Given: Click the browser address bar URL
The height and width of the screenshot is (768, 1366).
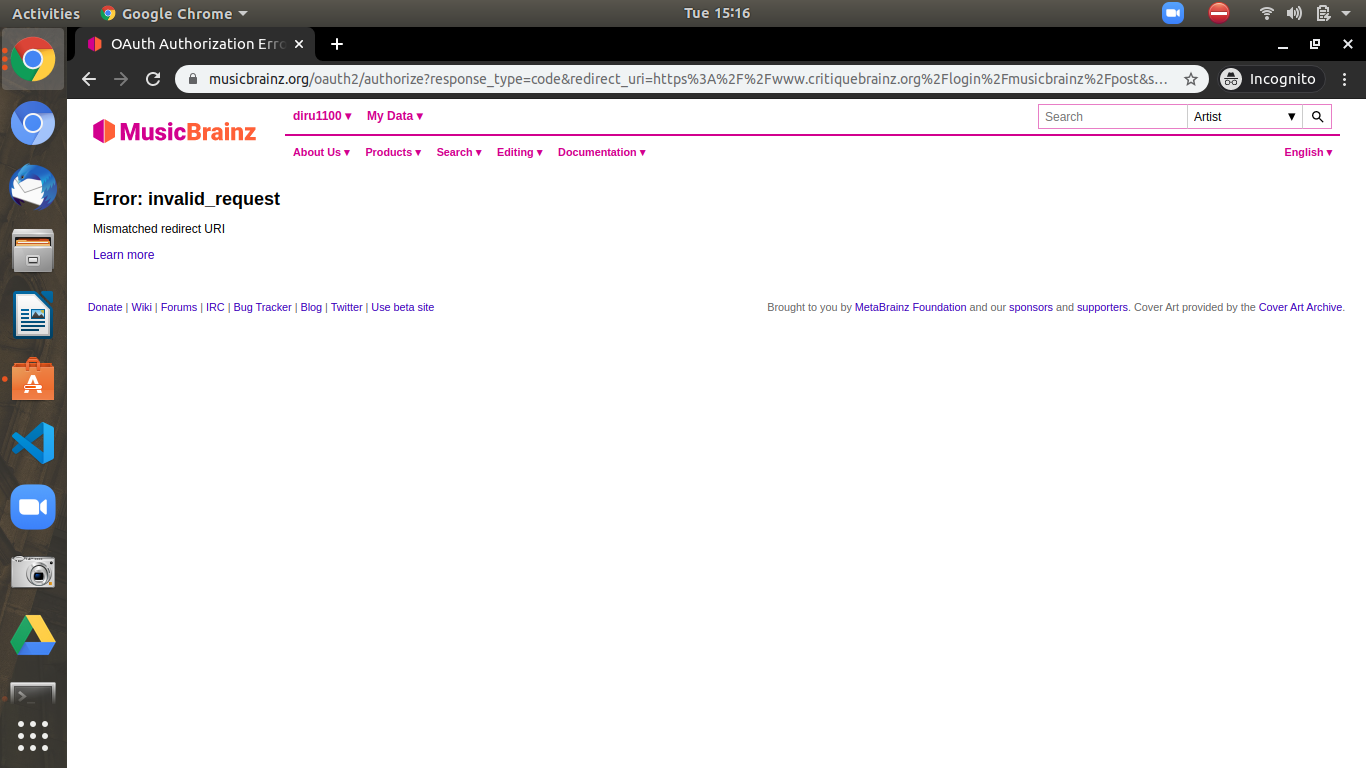Looking at the screenshot, I should point(688,79).
